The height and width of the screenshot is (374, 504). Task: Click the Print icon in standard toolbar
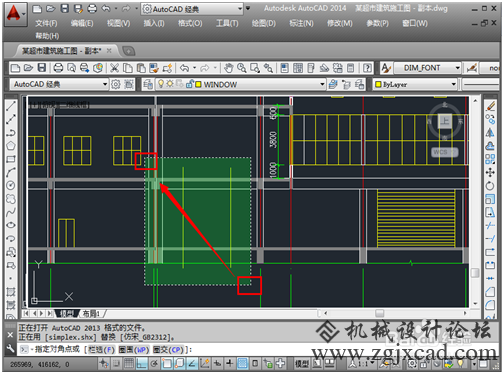point(58,68)
